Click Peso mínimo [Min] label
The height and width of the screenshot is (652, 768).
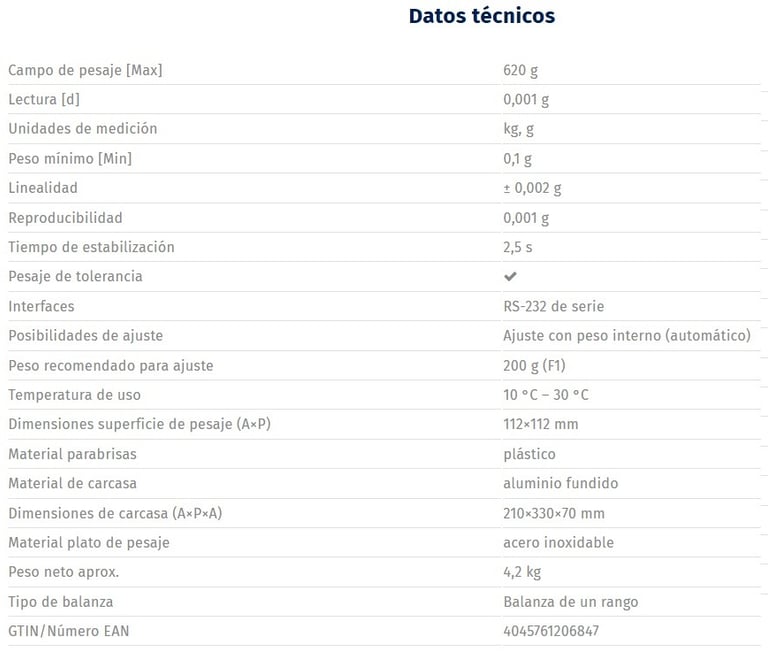pos(70,158)
